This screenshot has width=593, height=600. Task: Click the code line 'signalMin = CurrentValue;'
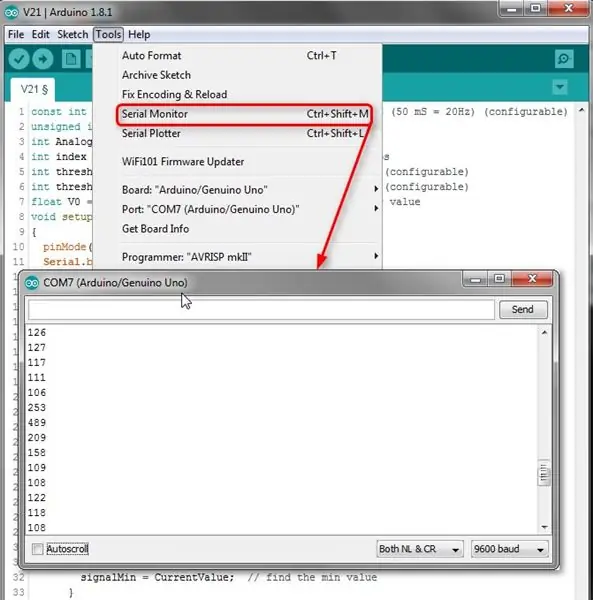157,577
